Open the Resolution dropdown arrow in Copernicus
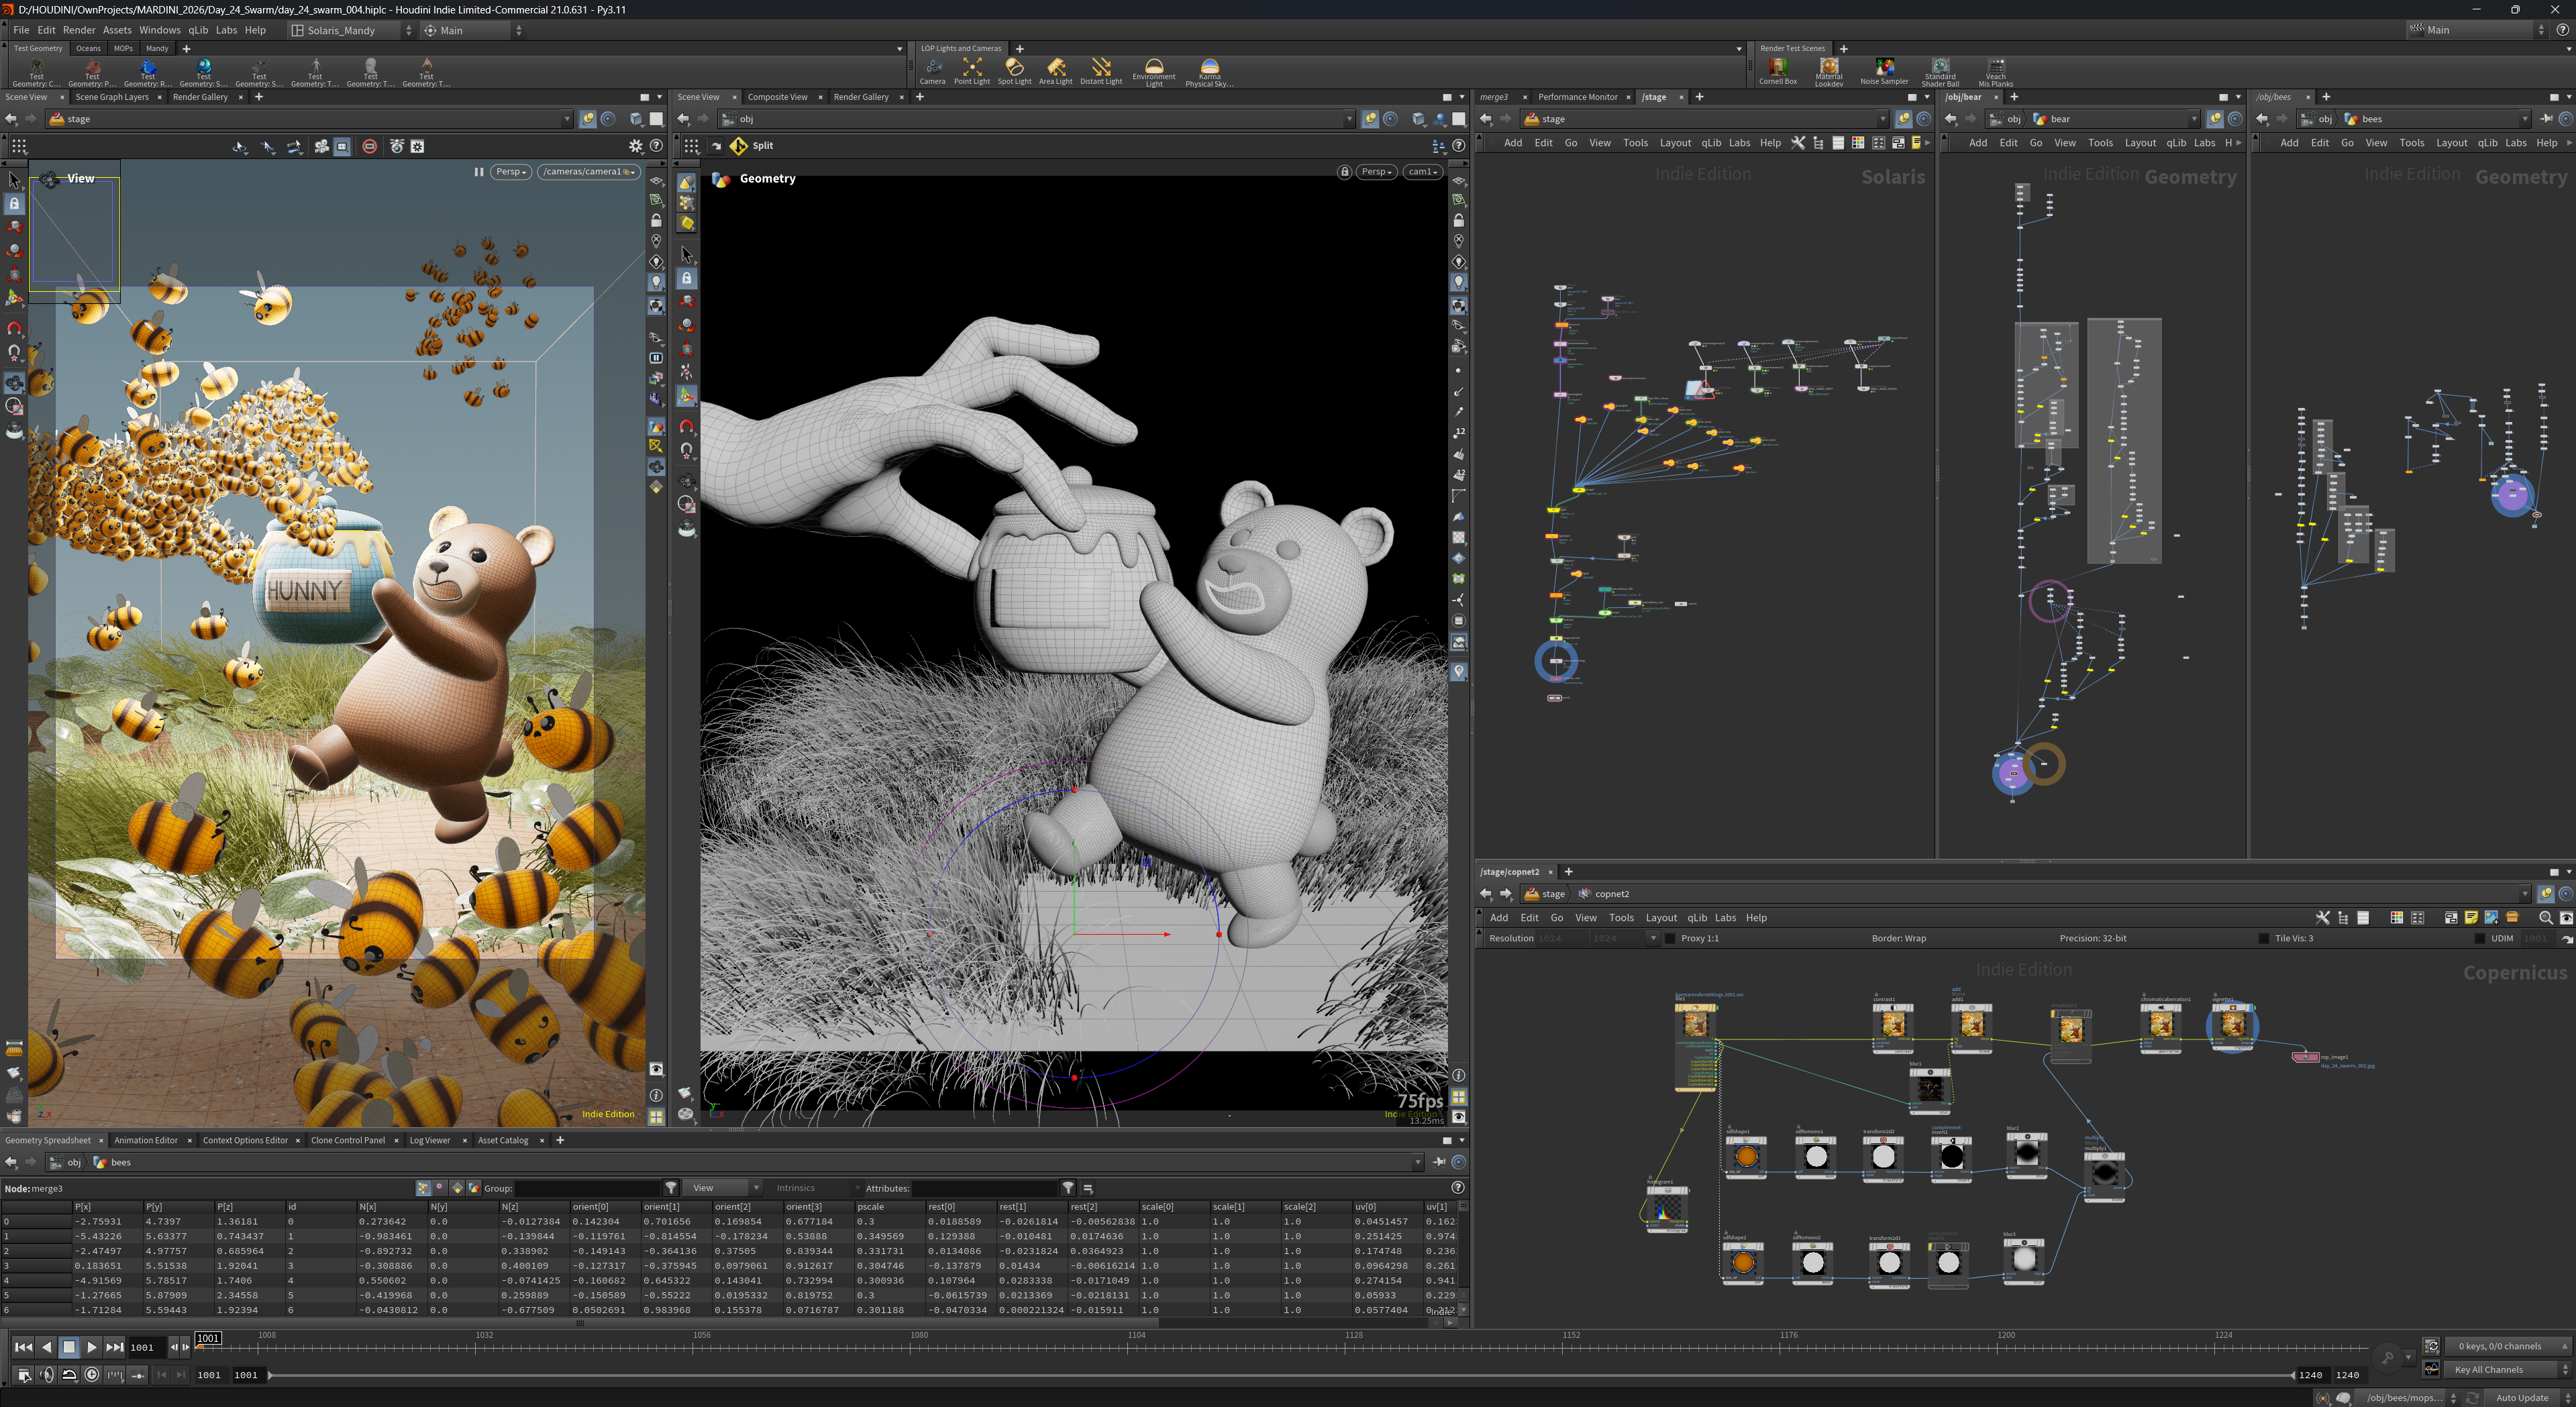Viewport: 2576px width, 1407px height. coord(1653,938)
